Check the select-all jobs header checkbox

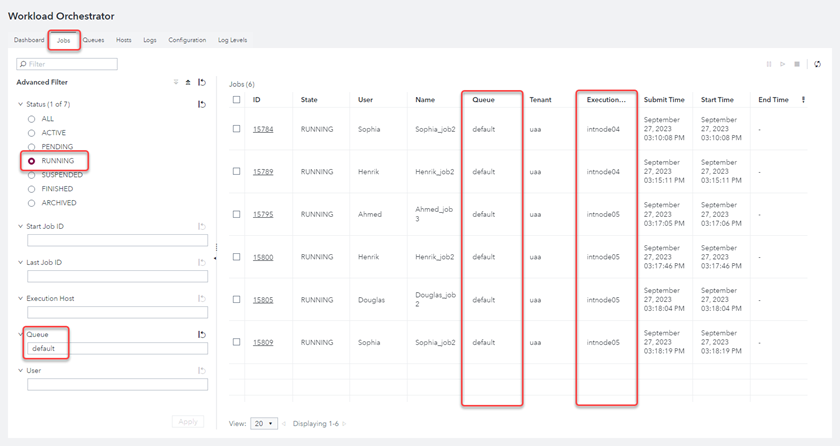click(x=236, y=100)
